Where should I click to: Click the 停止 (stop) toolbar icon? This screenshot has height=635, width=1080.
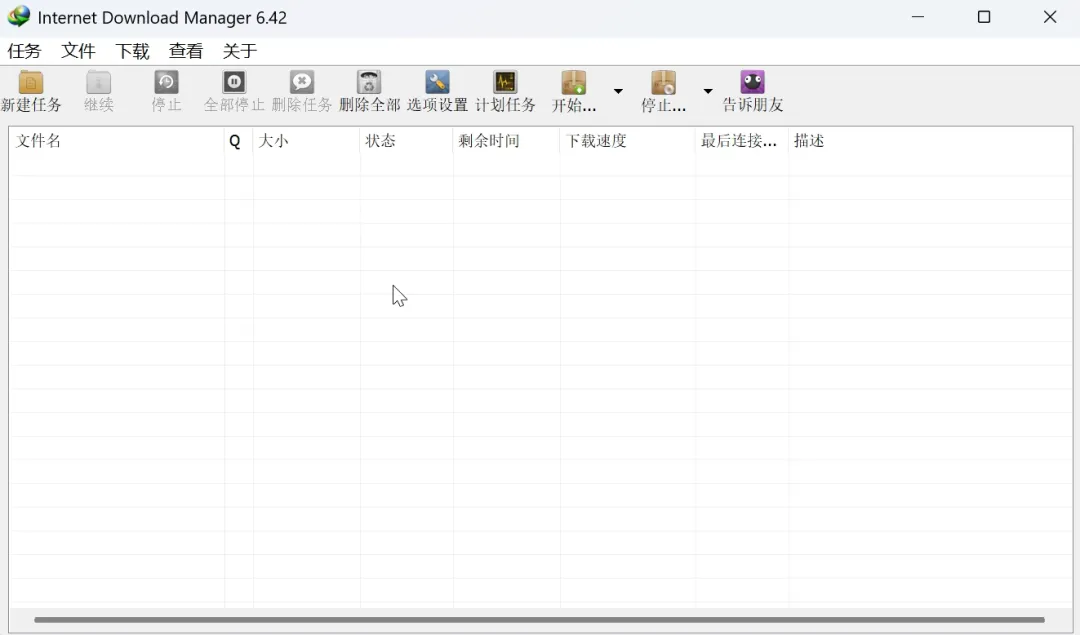tap(166, 83)
